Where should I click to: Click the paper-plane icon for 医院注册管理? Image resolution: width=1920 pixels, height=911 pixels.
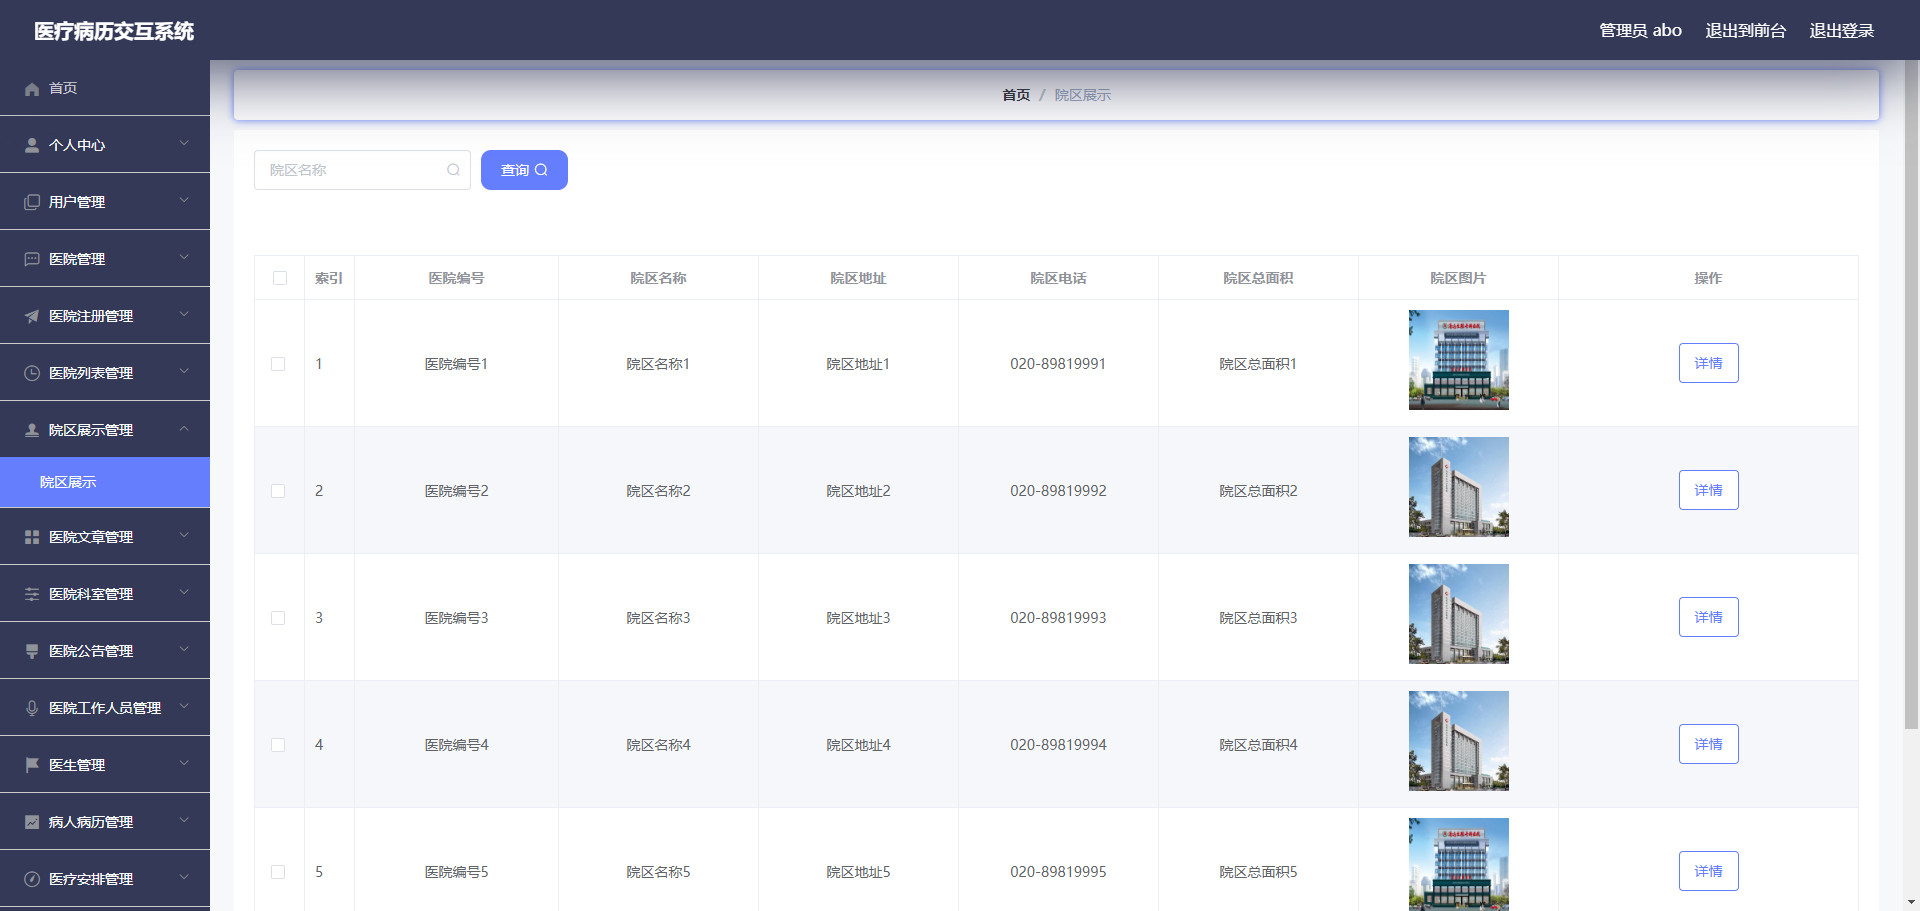click(32, 316)
